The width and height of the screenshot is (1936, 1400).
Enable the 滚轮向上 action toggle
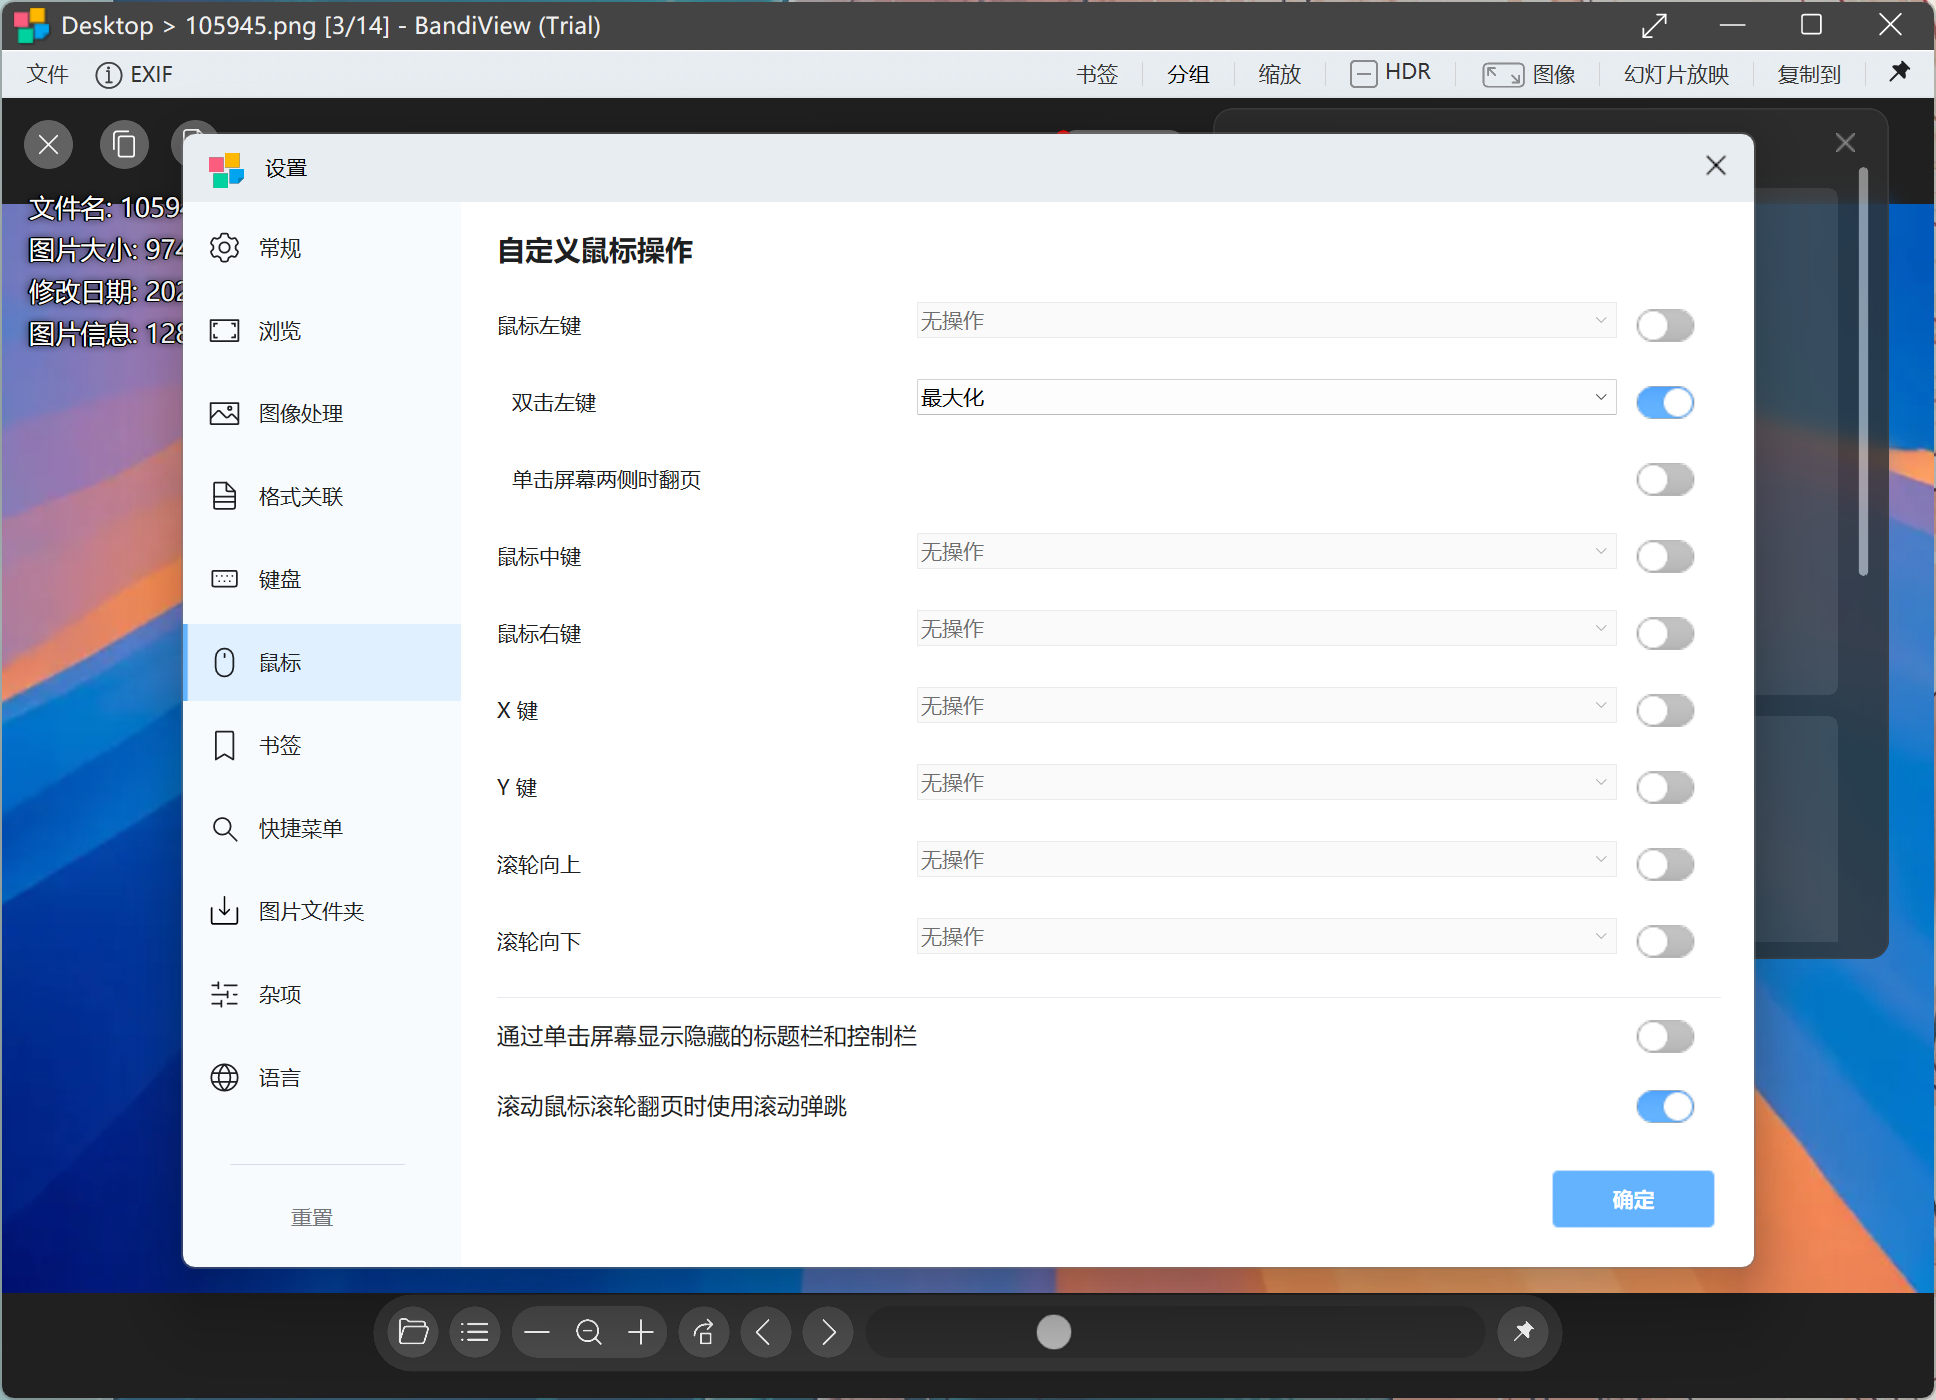click(1665, 865)
